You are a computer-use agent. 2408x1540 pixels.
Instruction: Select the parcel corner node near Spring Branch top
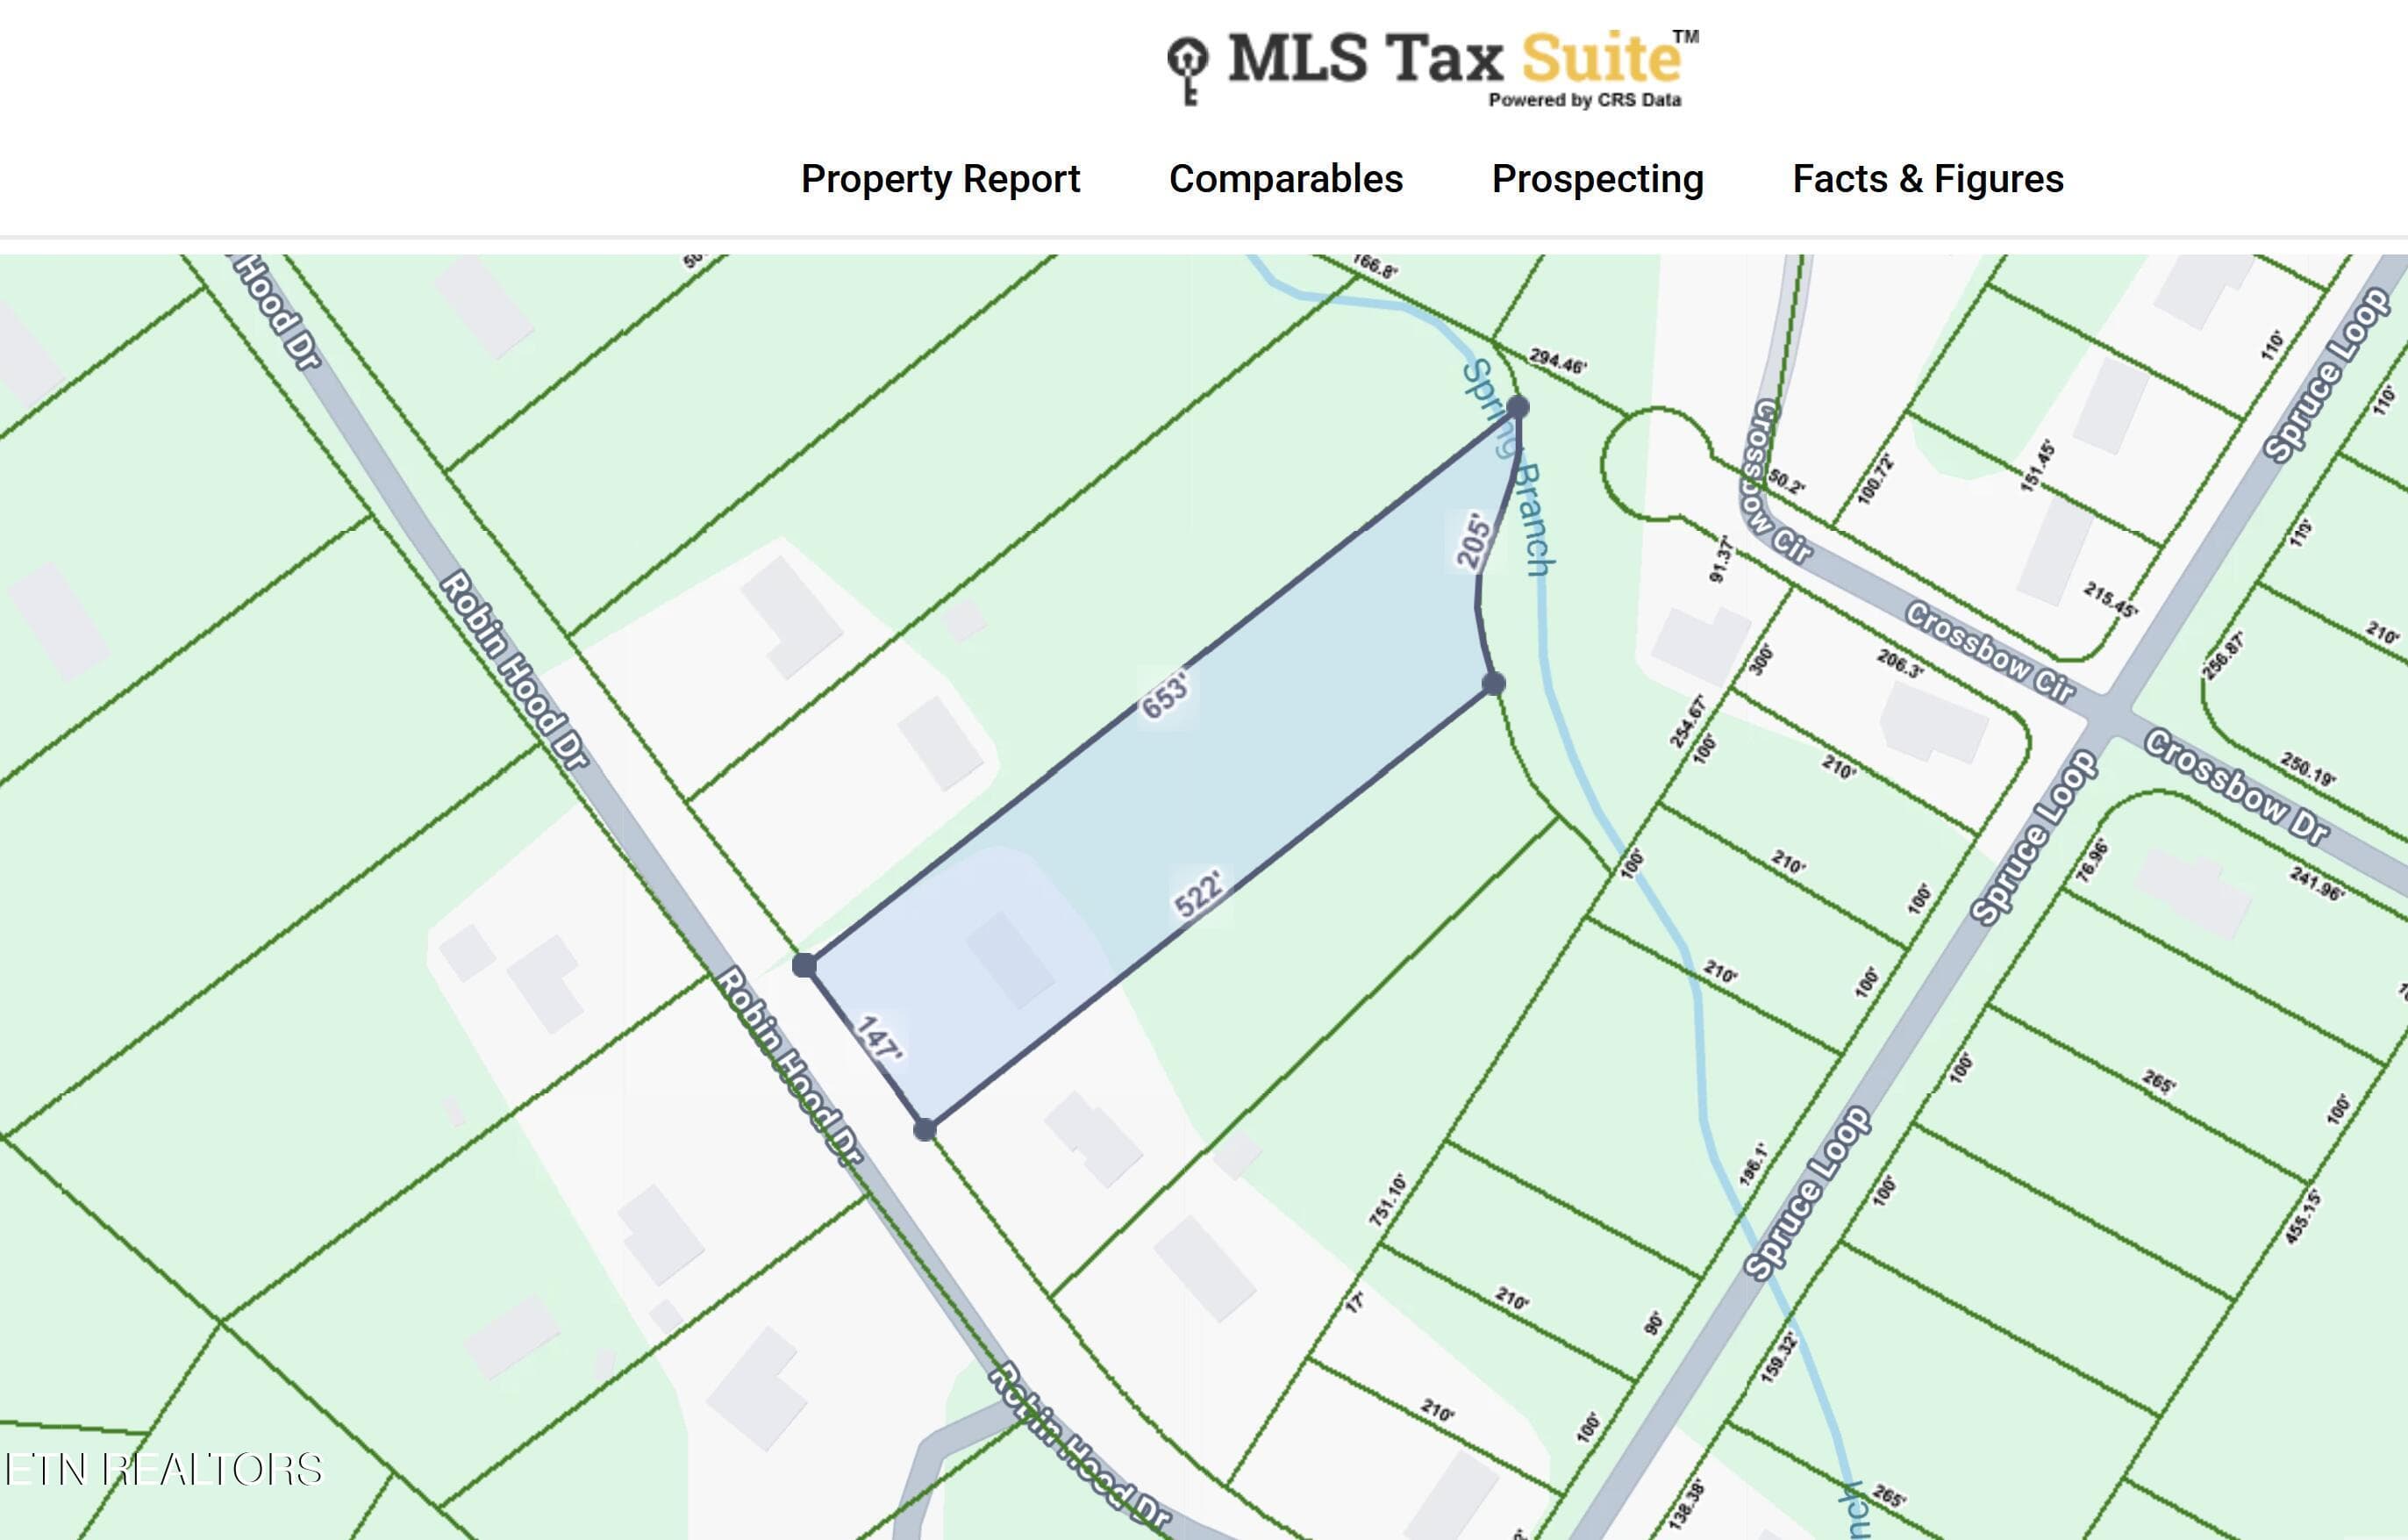1518,407
